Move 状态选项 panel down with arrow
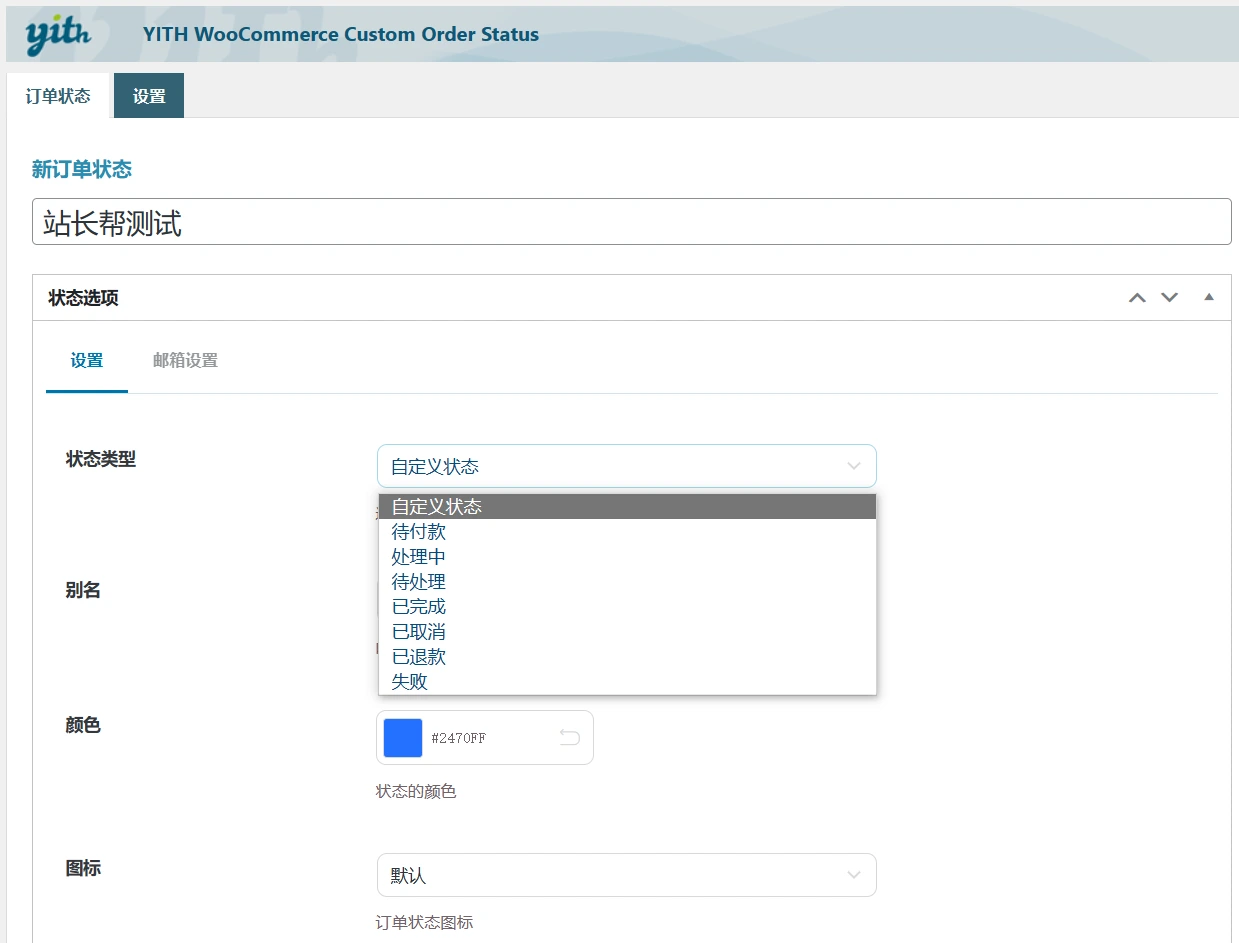The image size is (1239, 943). (1169, 298)
